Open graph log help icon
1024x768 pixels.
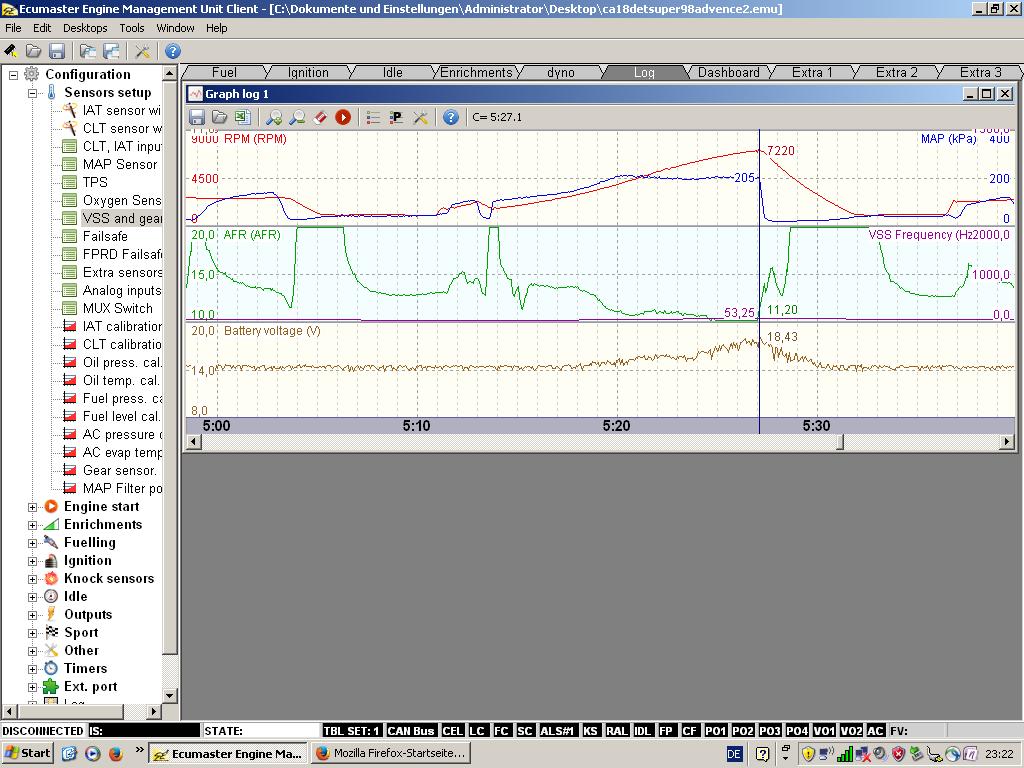(451, 117)
